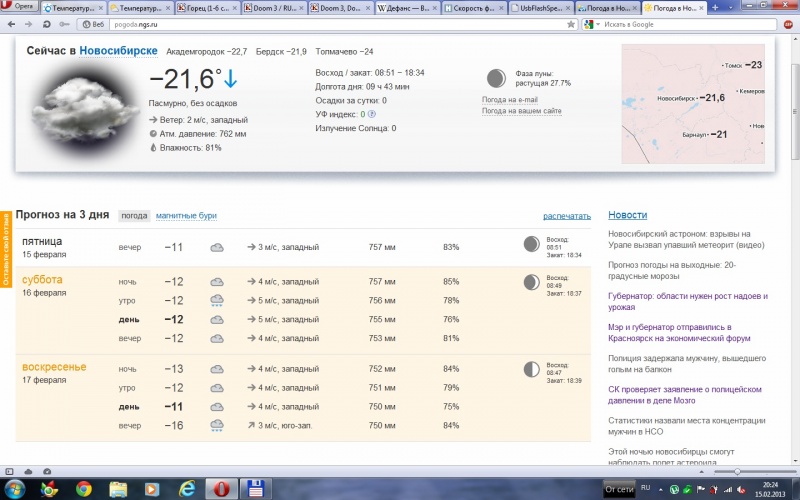Open a new tab with plus button
The image size is (800, 500).
pyautogui.click(x=715, y=8)
